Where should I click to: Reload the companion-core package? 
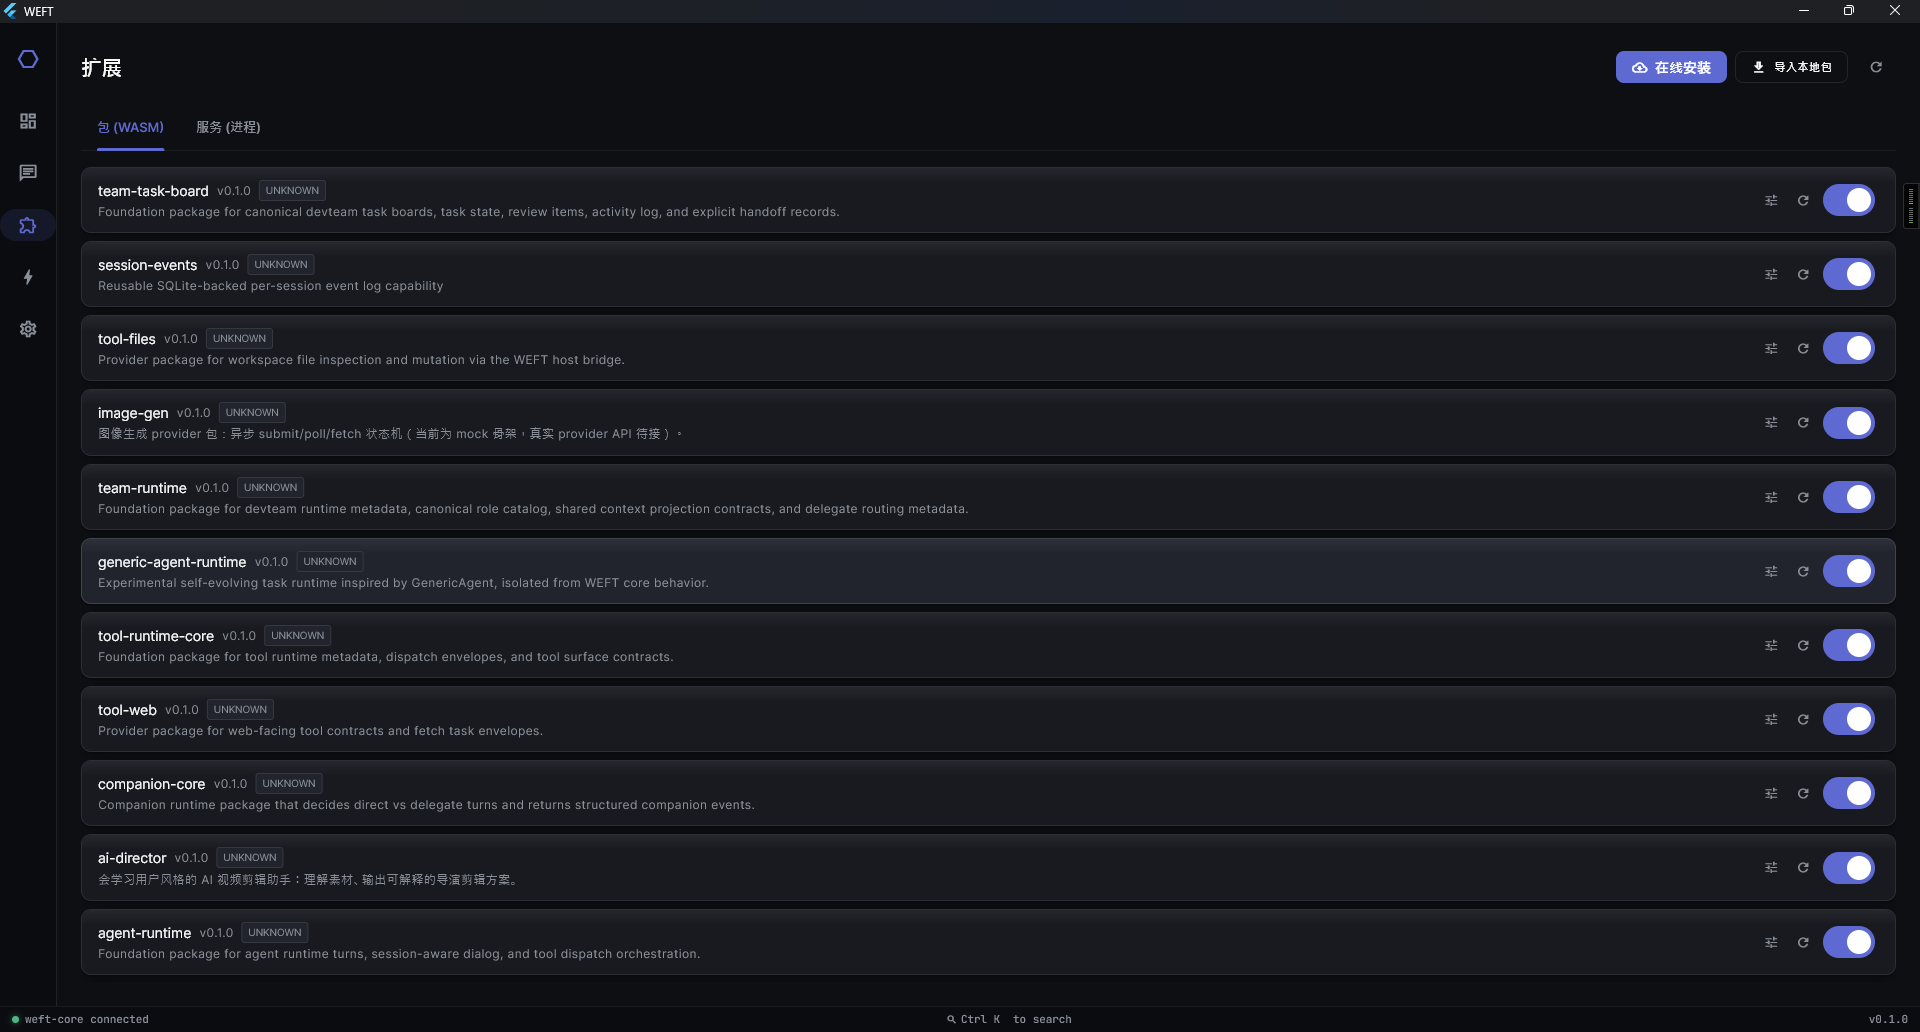[x=1803, y=793]
